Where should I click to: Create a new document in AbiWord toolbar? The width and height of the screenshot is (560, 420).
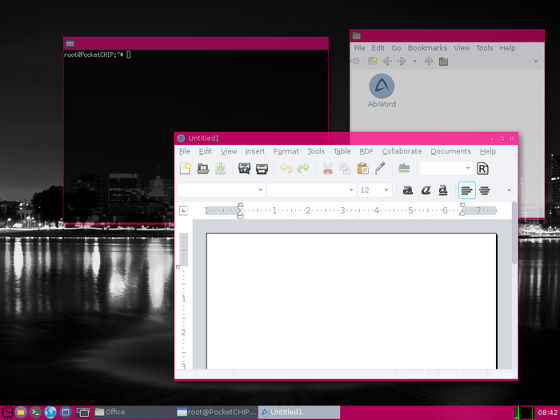[185, 168]
